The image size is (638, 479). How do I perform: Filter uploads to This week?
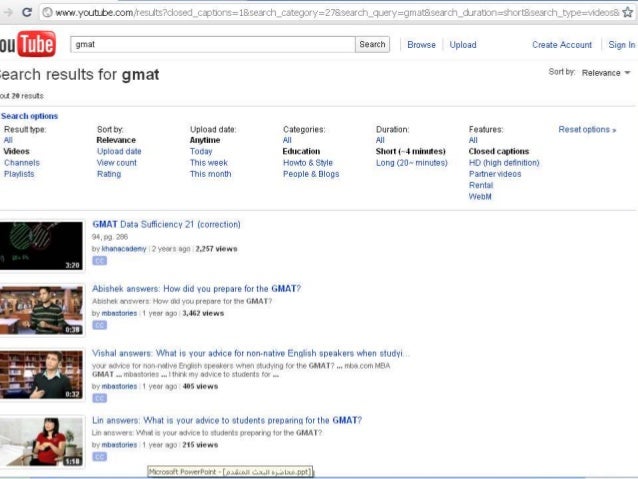[209, 163]
